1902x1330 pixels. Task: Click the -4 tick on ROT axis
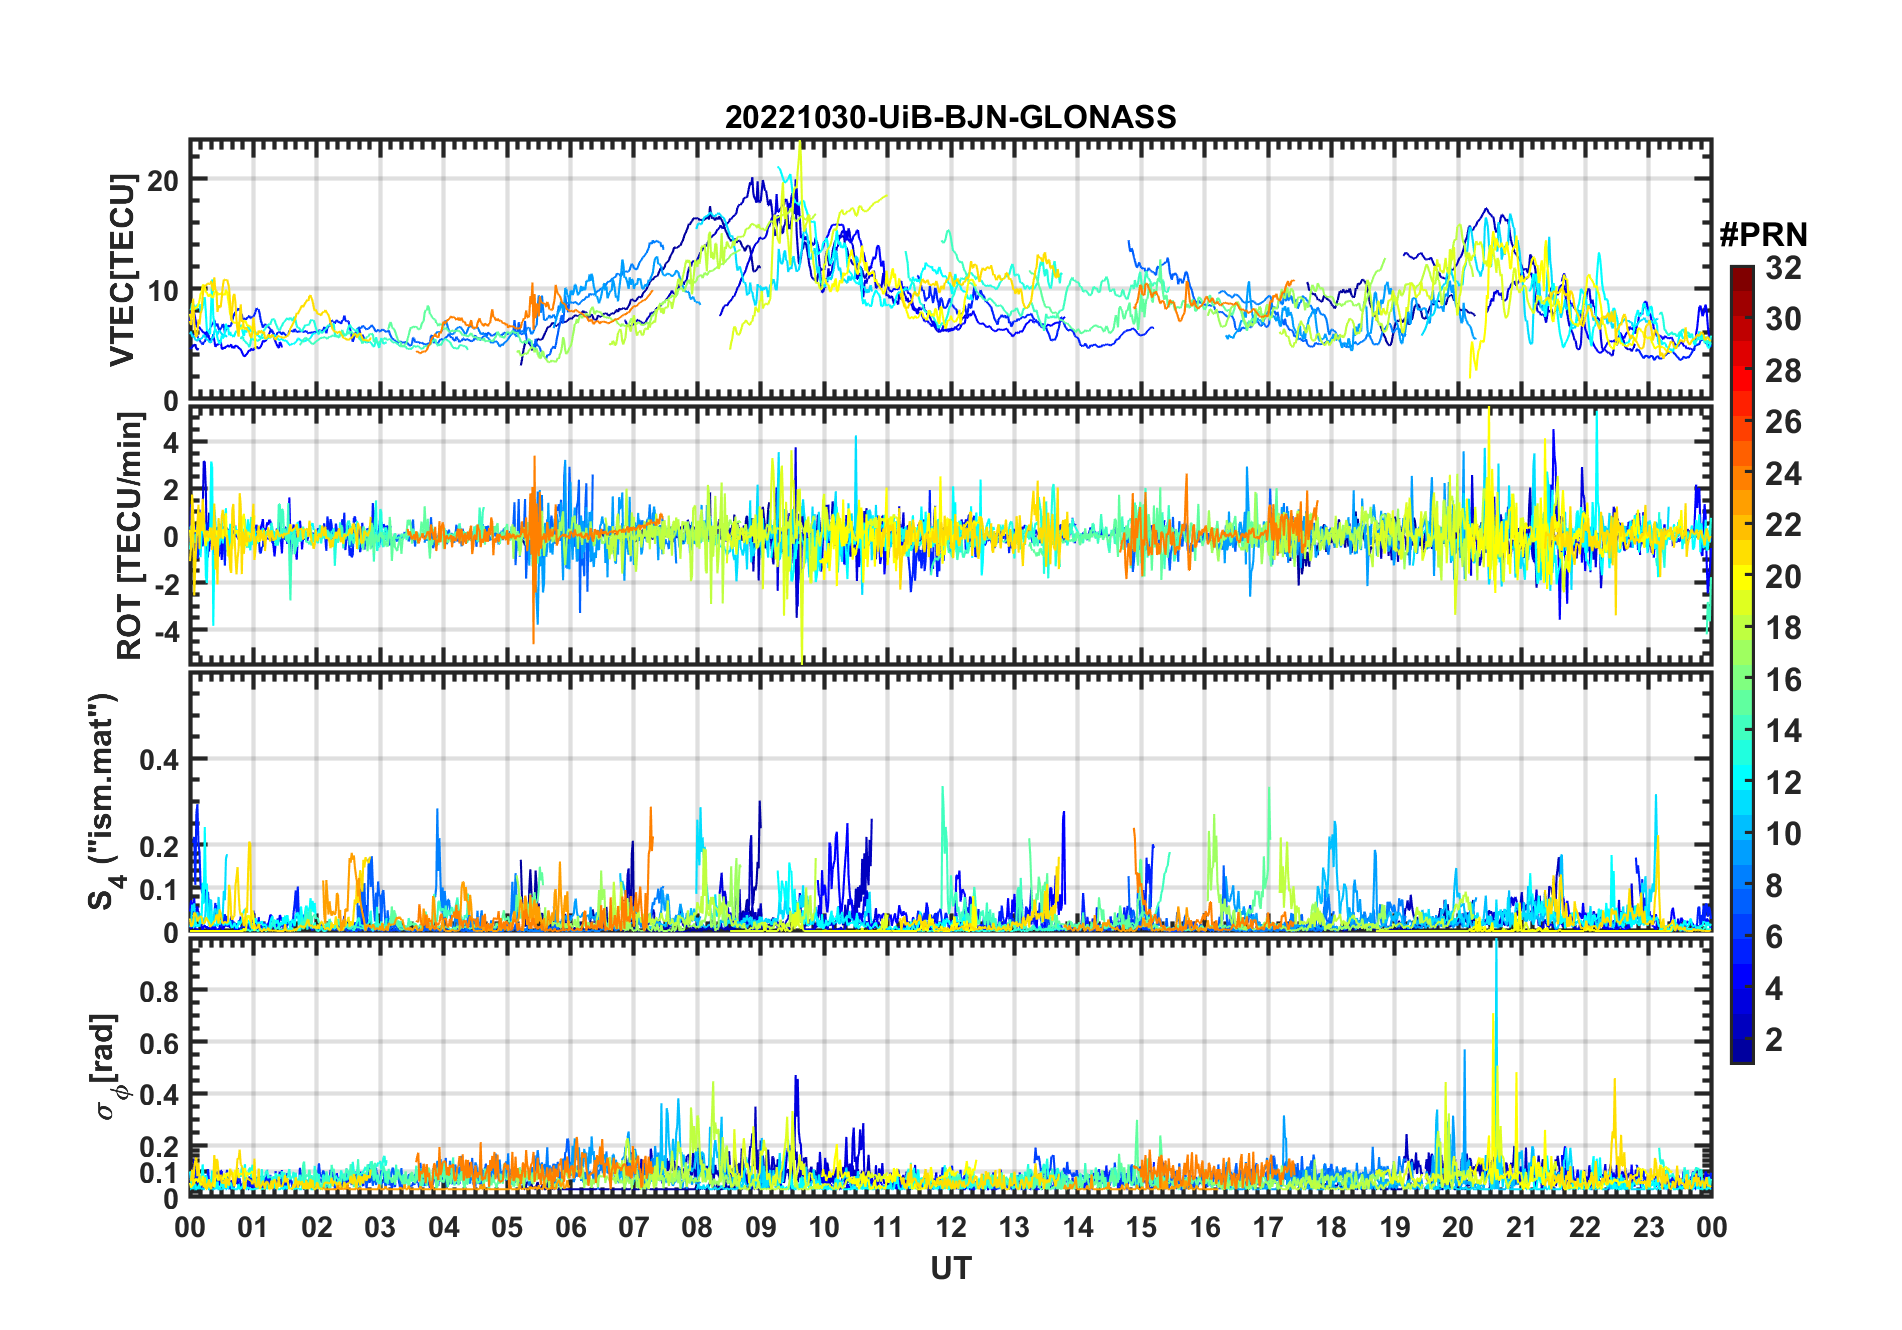tap(165, 631)
